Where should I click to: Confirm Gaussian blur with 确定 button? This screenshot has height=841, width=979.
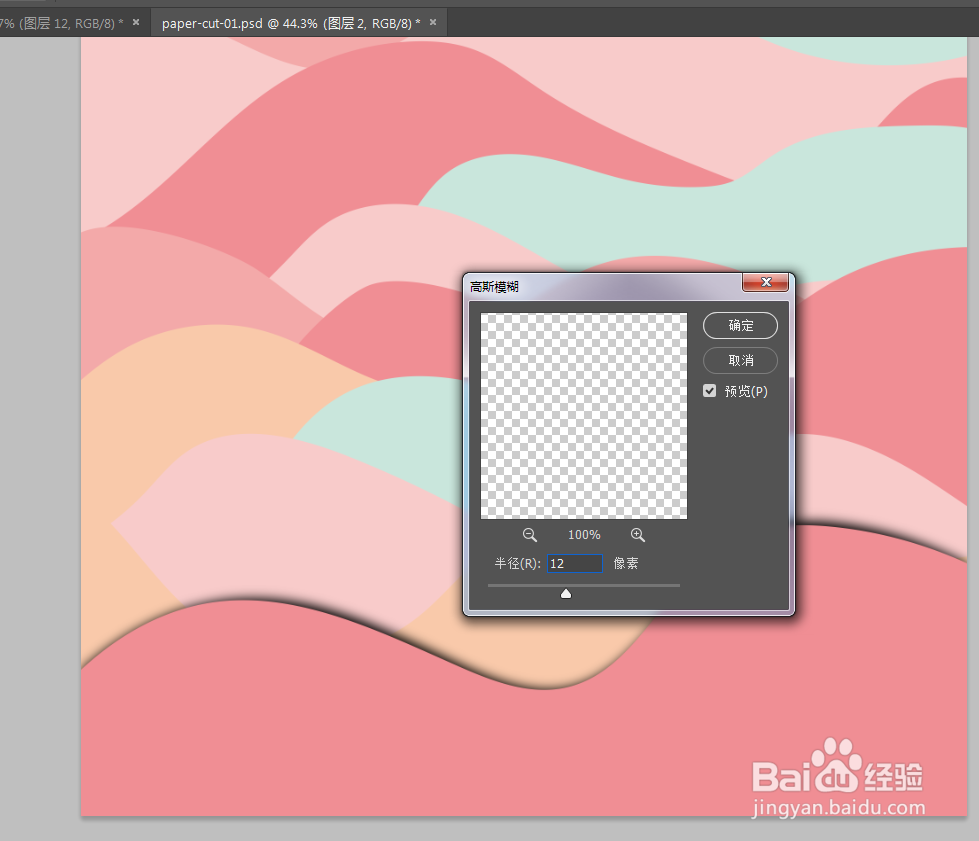pos(740,325)
